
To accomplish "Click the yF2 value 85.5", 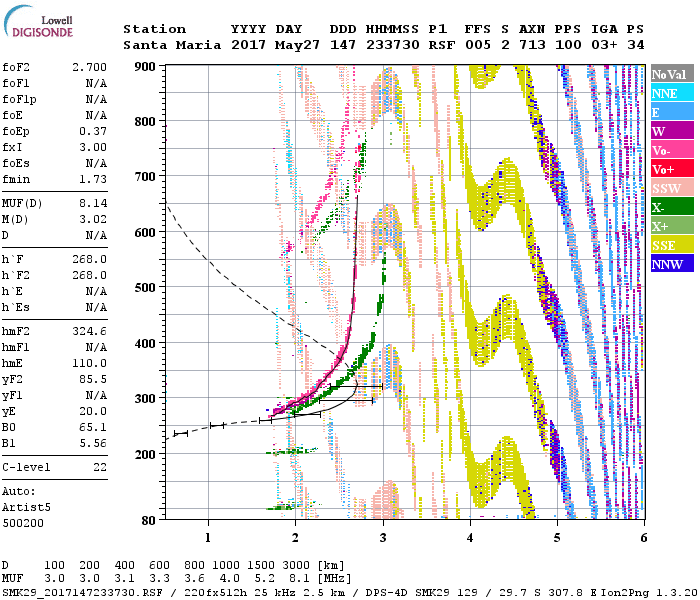I will tap(93, 380).
